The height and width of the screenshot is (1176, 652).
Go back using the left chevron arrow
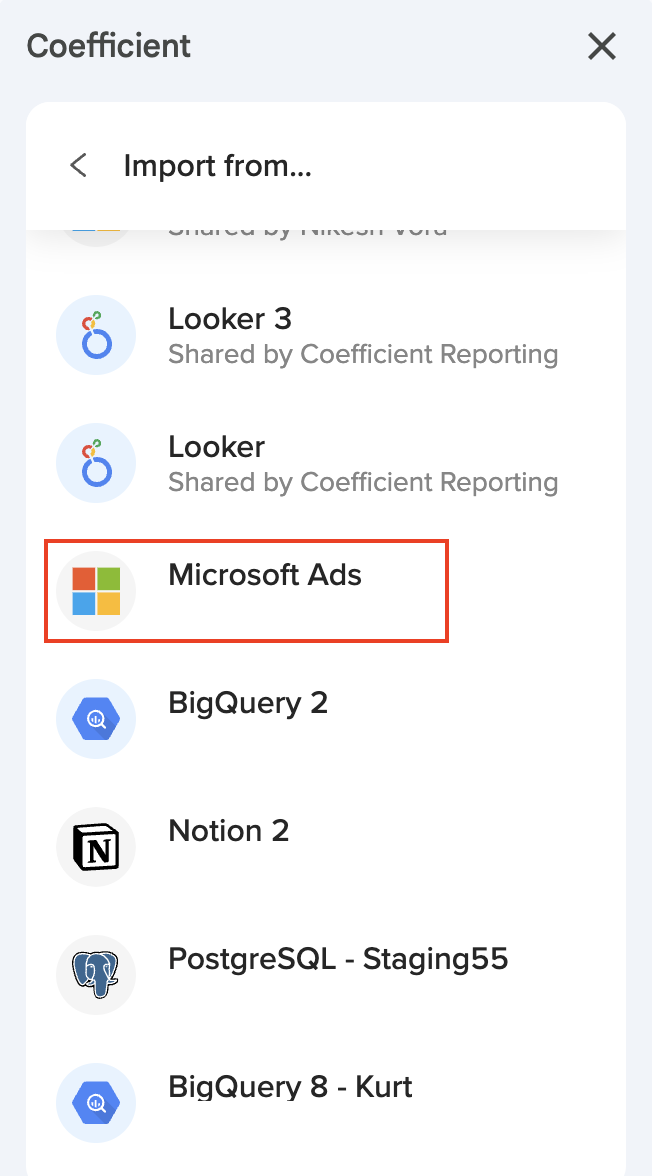tap(78, 165)
